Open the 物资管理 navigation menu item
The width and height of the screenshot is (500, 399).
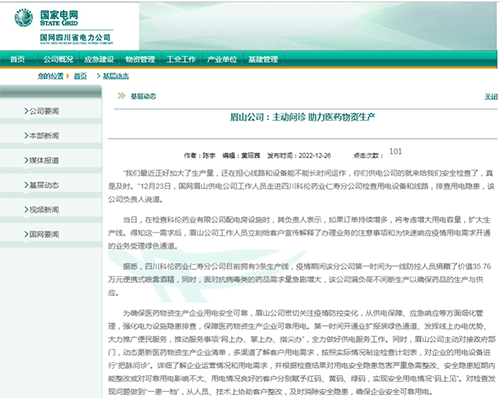tap(140, 59)
